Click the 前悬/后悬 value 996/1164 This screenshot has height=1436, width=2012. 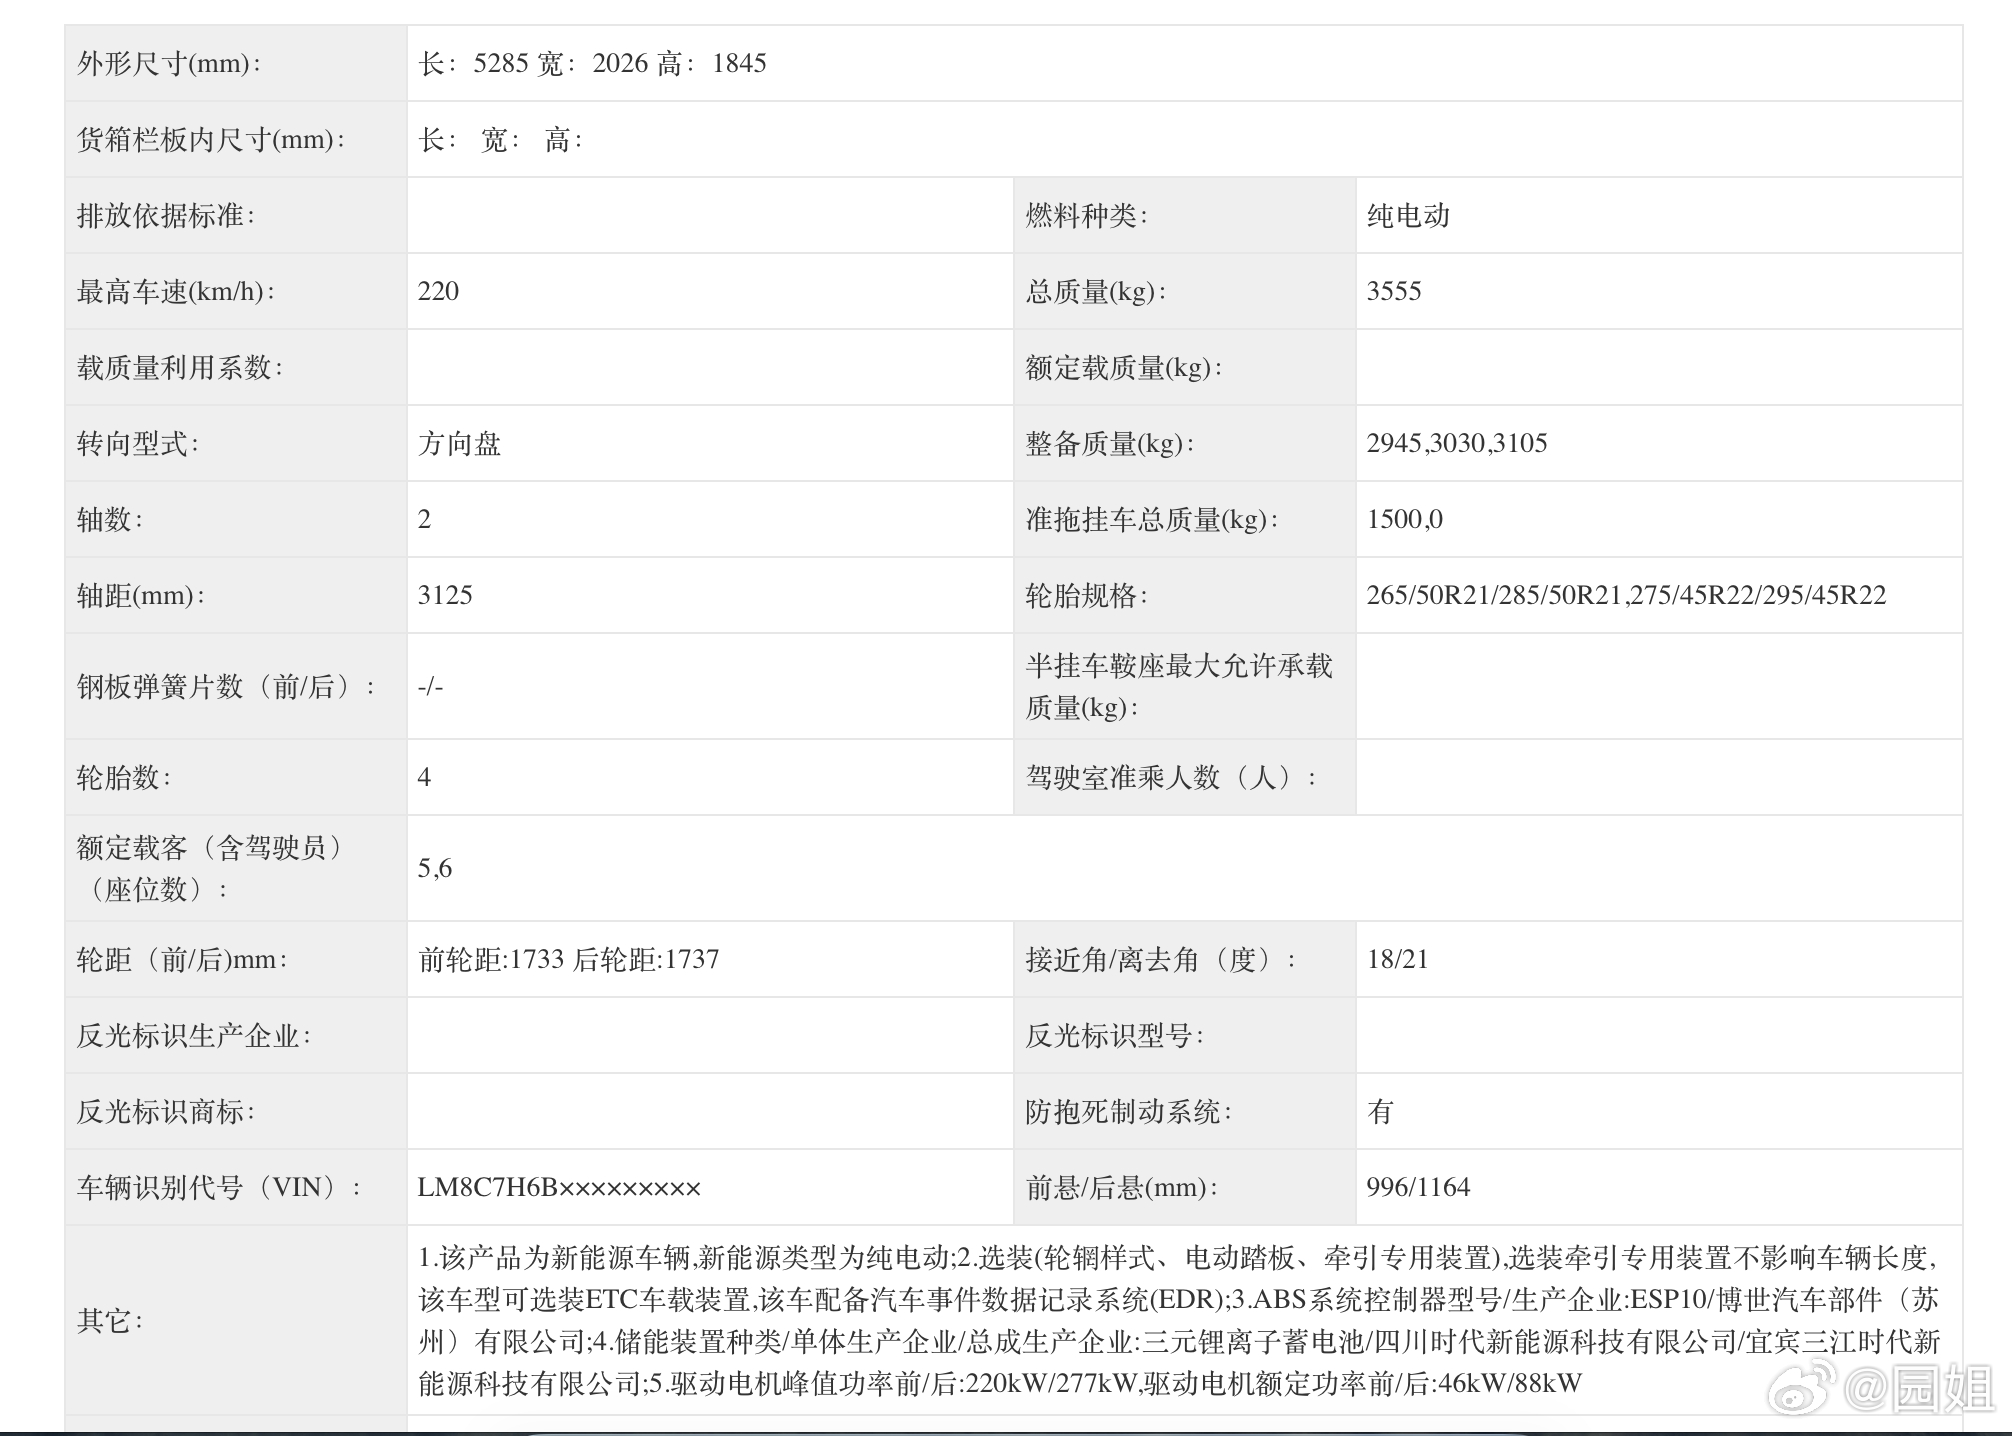(1418, 1188)
